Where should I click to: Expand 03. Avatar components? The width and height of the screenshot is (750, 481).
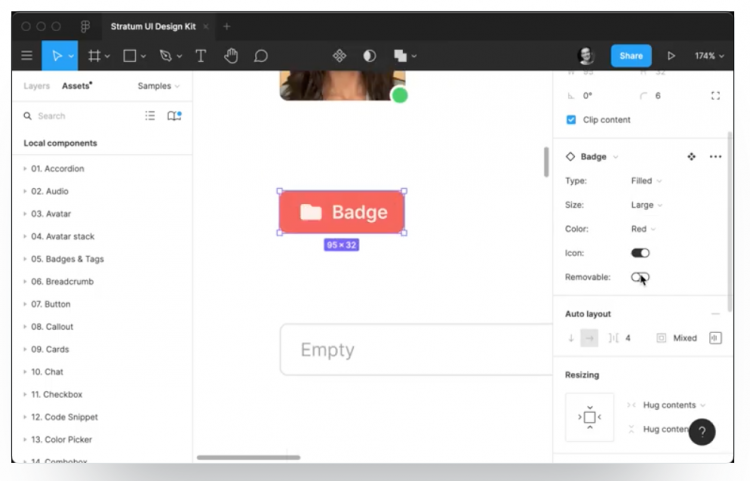point(47,214)
